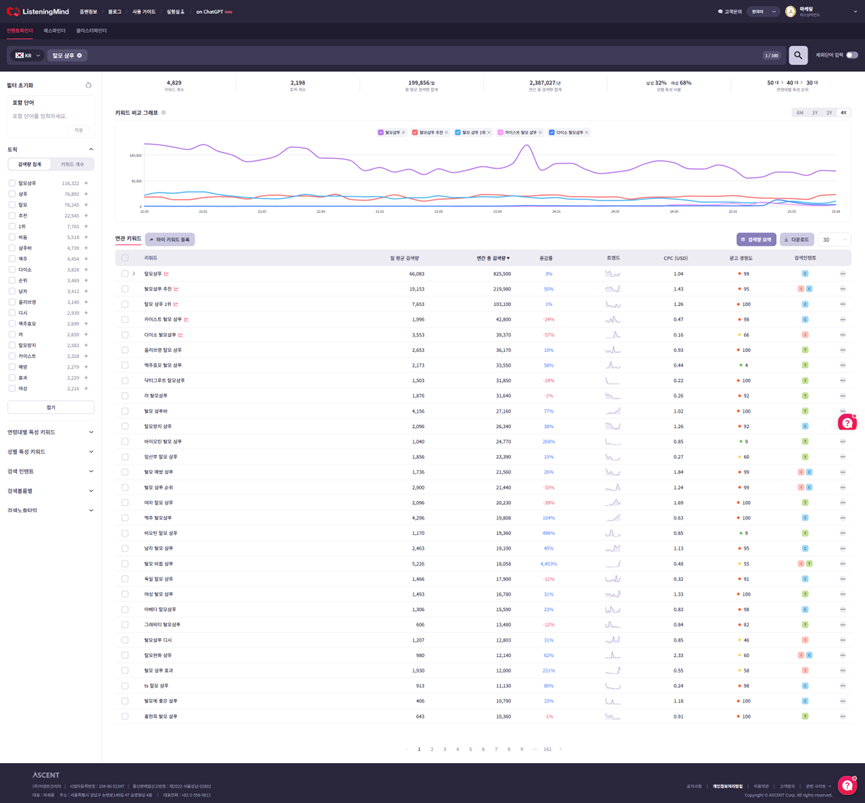Image resolution: width=865 pixels, height=803 pixels.
Task: Toggle the 복수단어 입력 switch
Action: 851,55
